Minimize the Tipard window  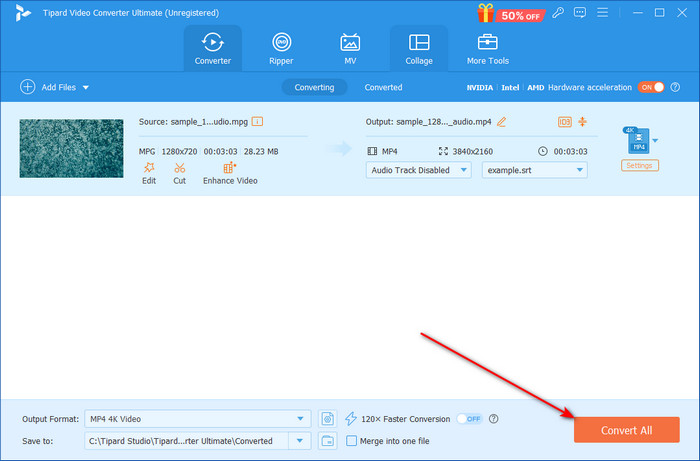click(x=638, y=12)
